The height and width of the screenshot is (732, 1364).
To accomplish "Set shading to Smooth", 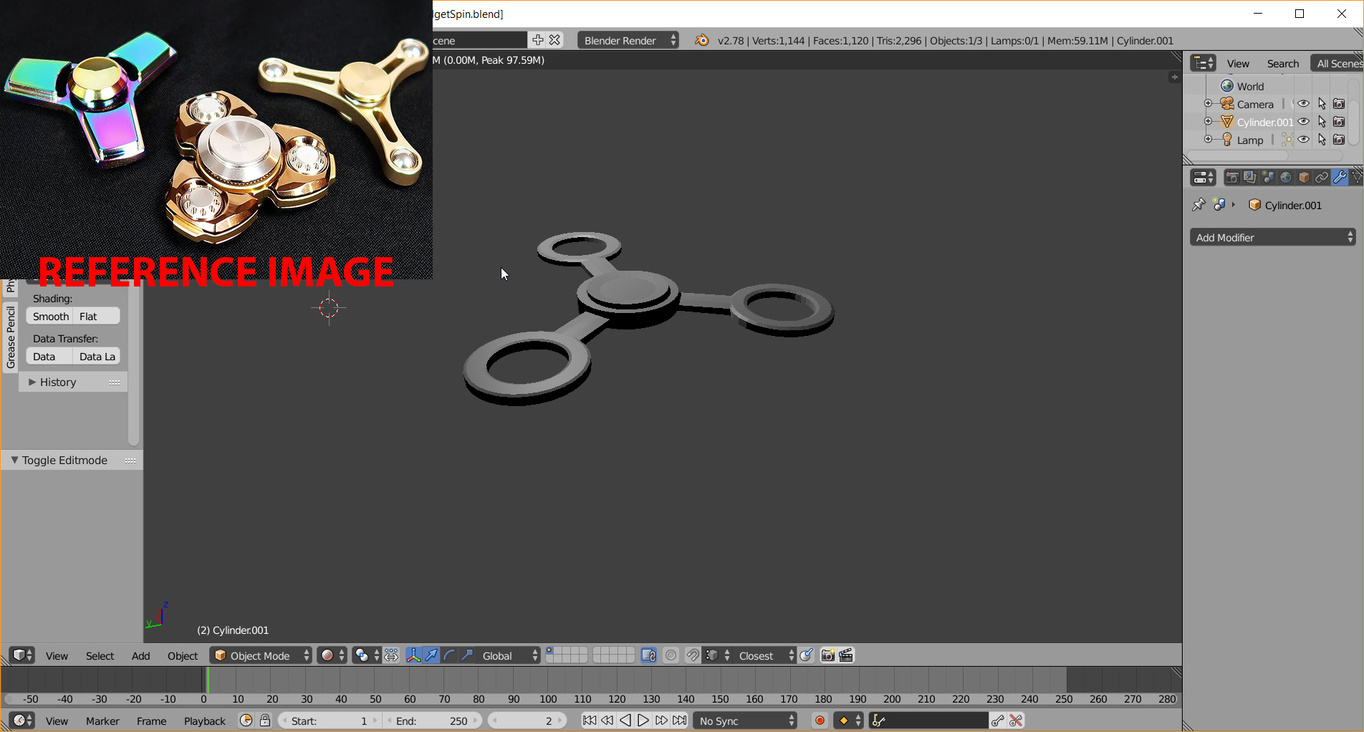I will (x=50, y=316).
